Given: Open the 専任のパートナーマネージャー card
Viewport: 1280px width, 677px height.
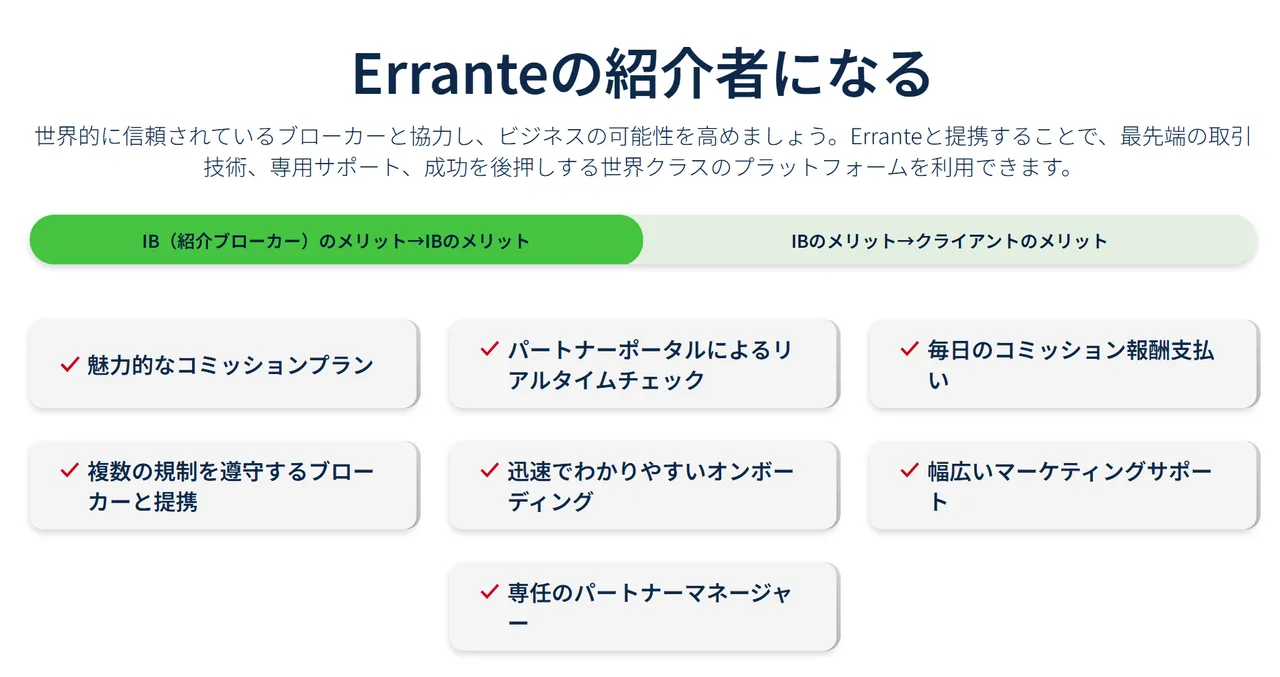Looking at the screenshot, I should (x=644, y=607).
